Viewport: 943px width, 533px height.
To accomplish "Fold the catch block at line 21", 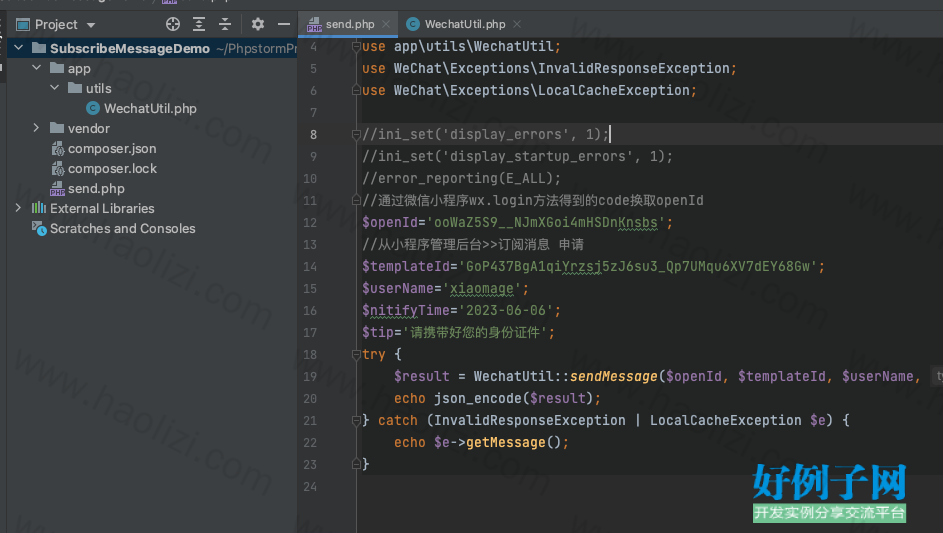I will [x=356, y=421].
